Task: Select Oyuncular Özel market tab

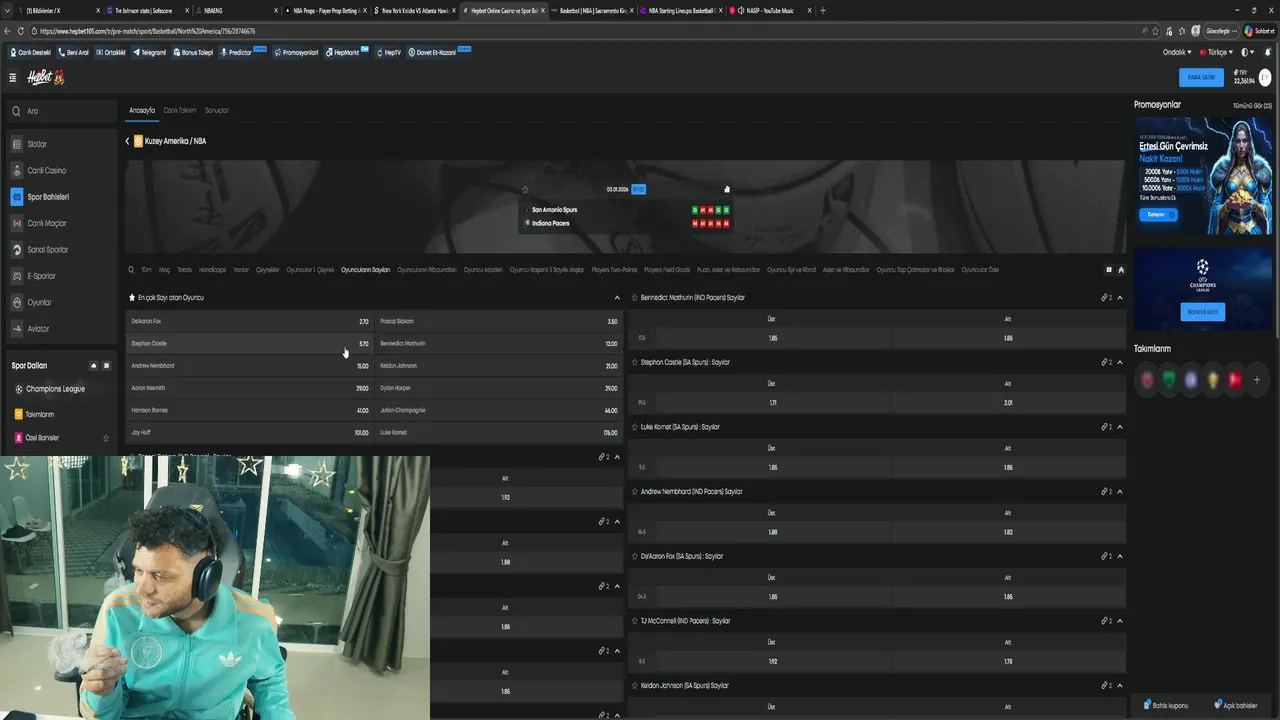Action: 980,269
